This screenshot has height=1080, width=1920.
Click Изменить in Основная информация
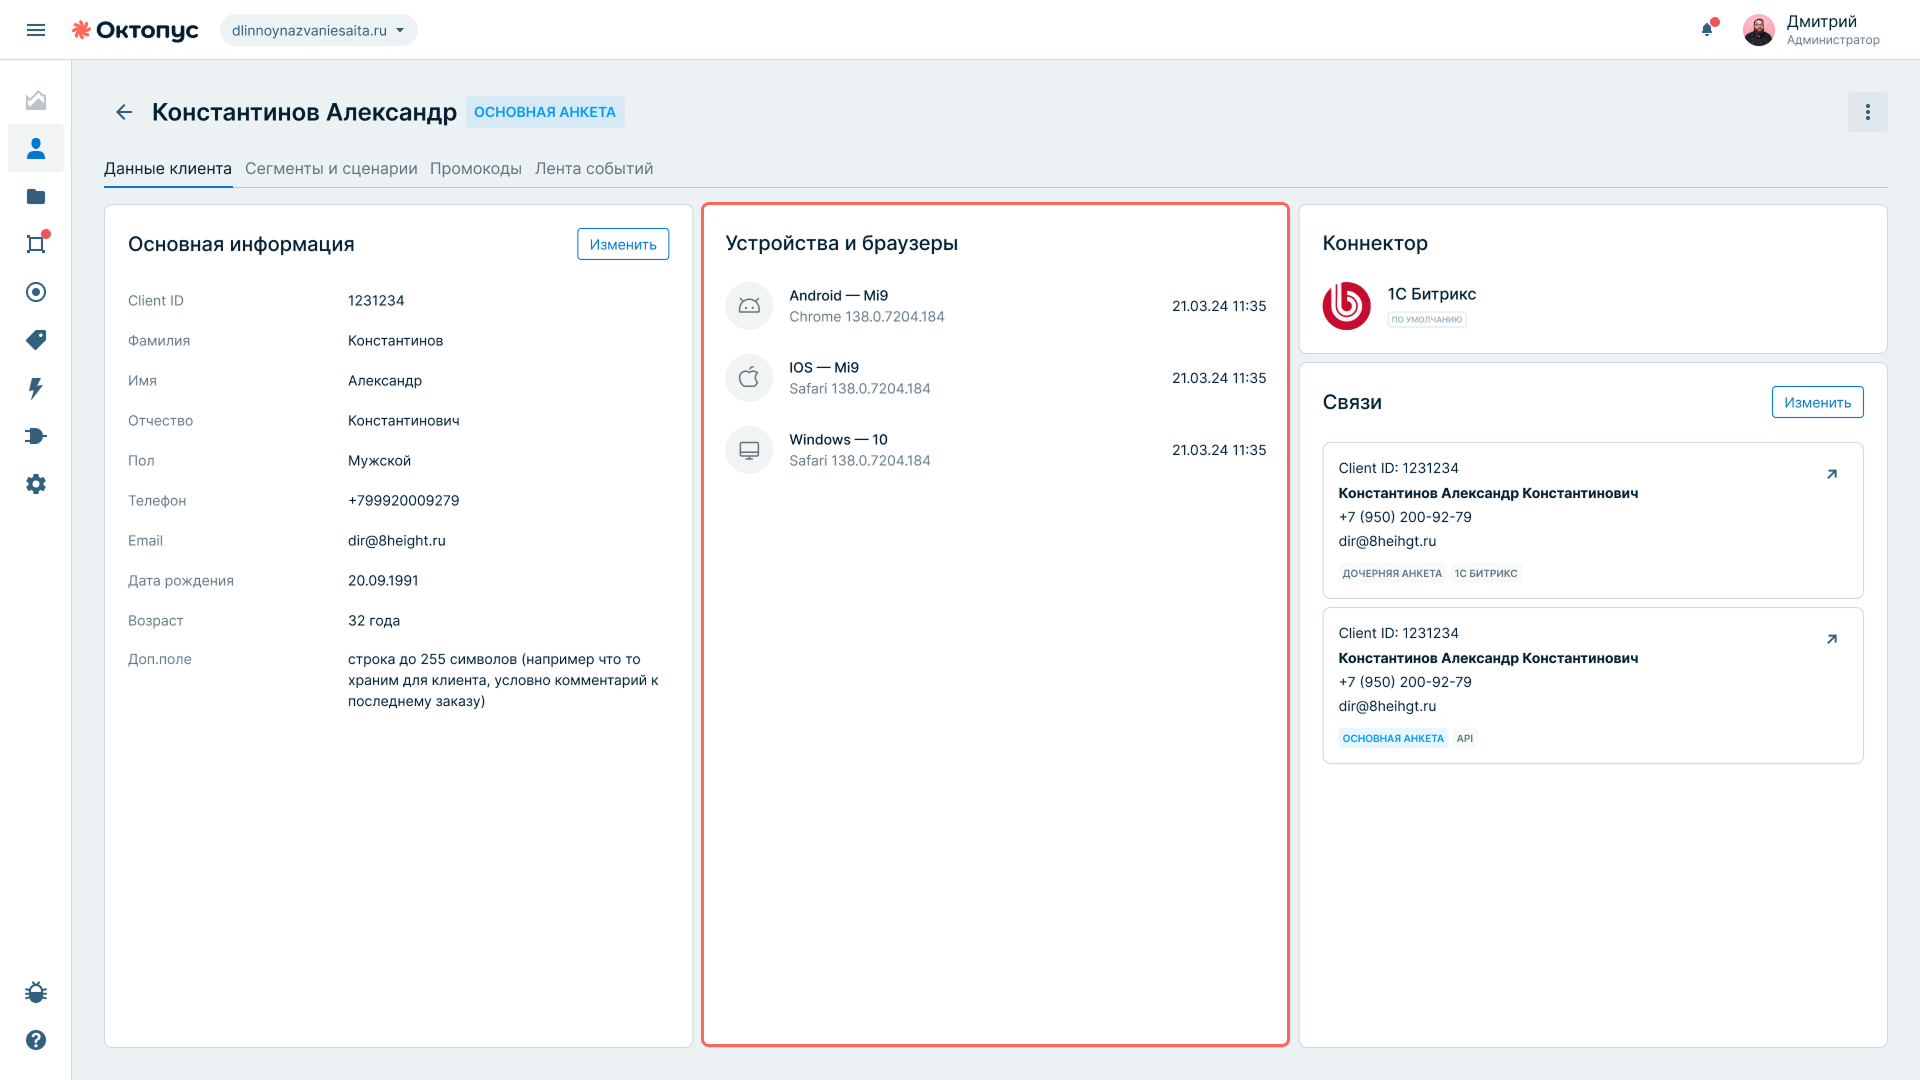point(623,244)
